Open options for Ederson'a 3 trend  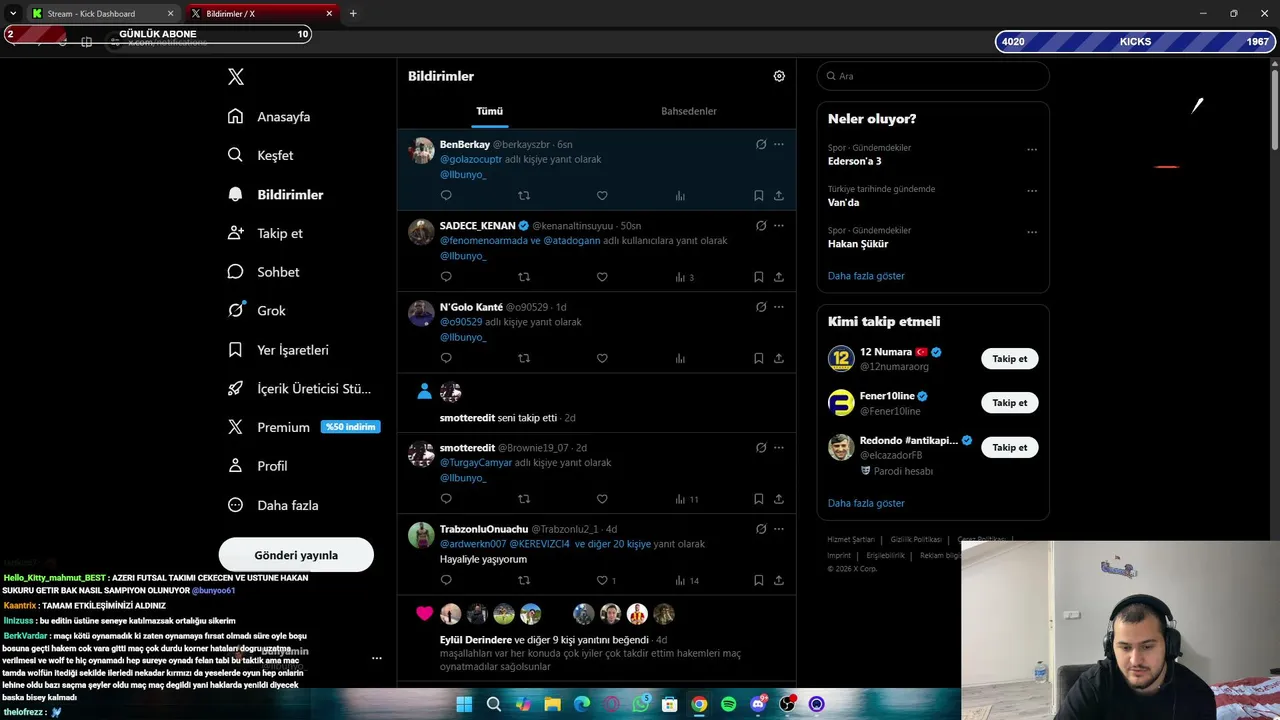click(x=1032, y=150)
